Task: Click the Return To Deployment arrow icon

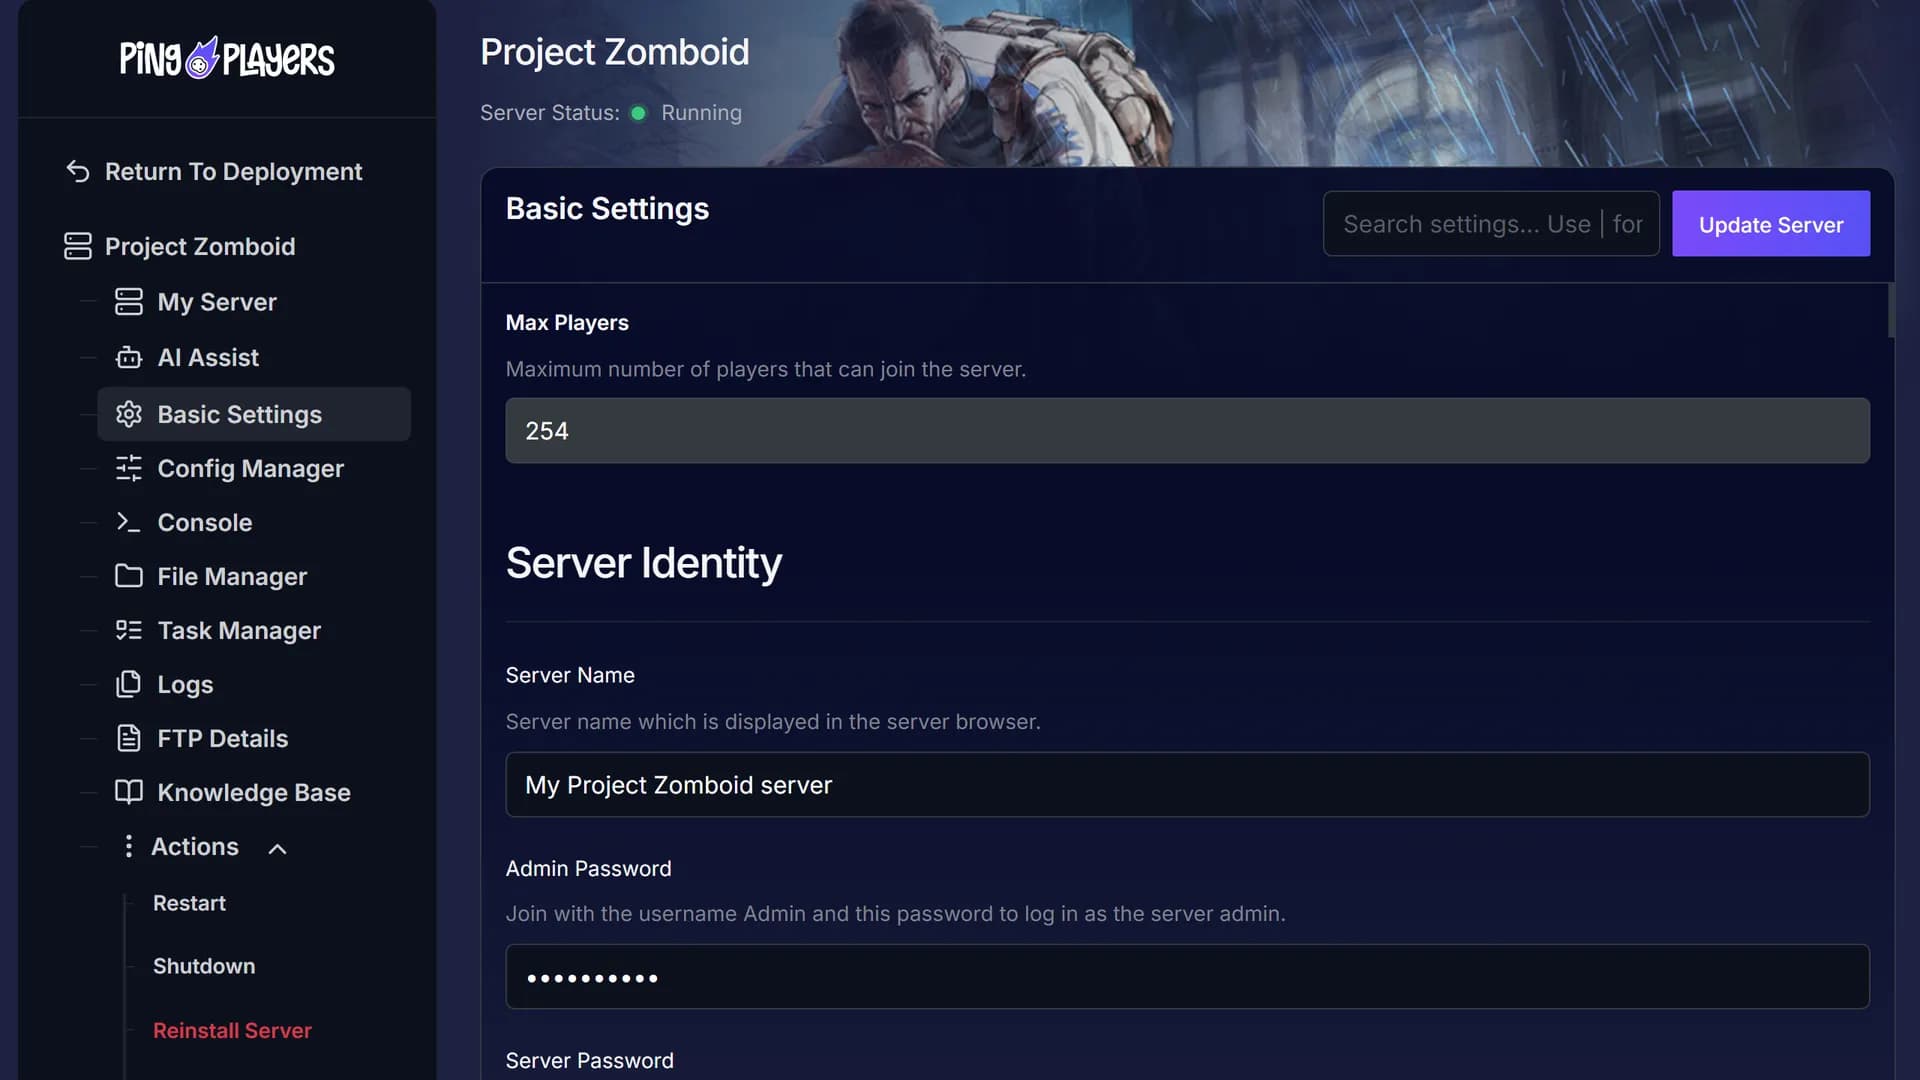Action: pyautogui.click(x=78, y=171)
